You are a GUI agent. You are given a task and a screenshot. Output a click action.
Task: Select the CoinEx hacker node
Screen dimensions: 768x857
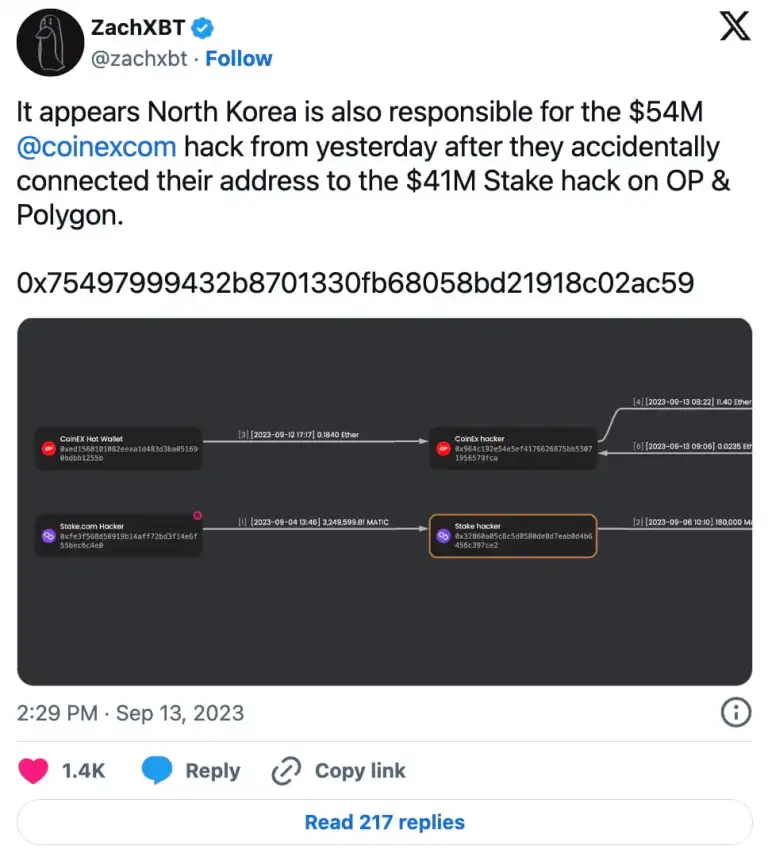pos(513,448)
